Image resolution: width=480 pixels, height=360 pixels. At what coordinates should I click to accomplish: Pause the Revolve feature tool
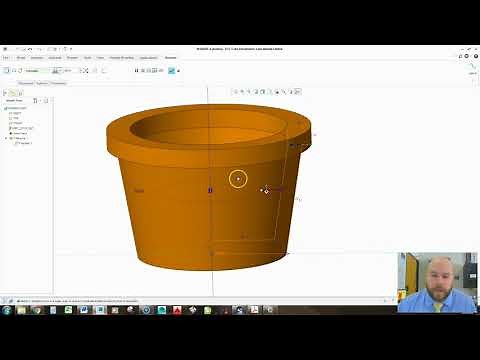(x=136, y=70)
